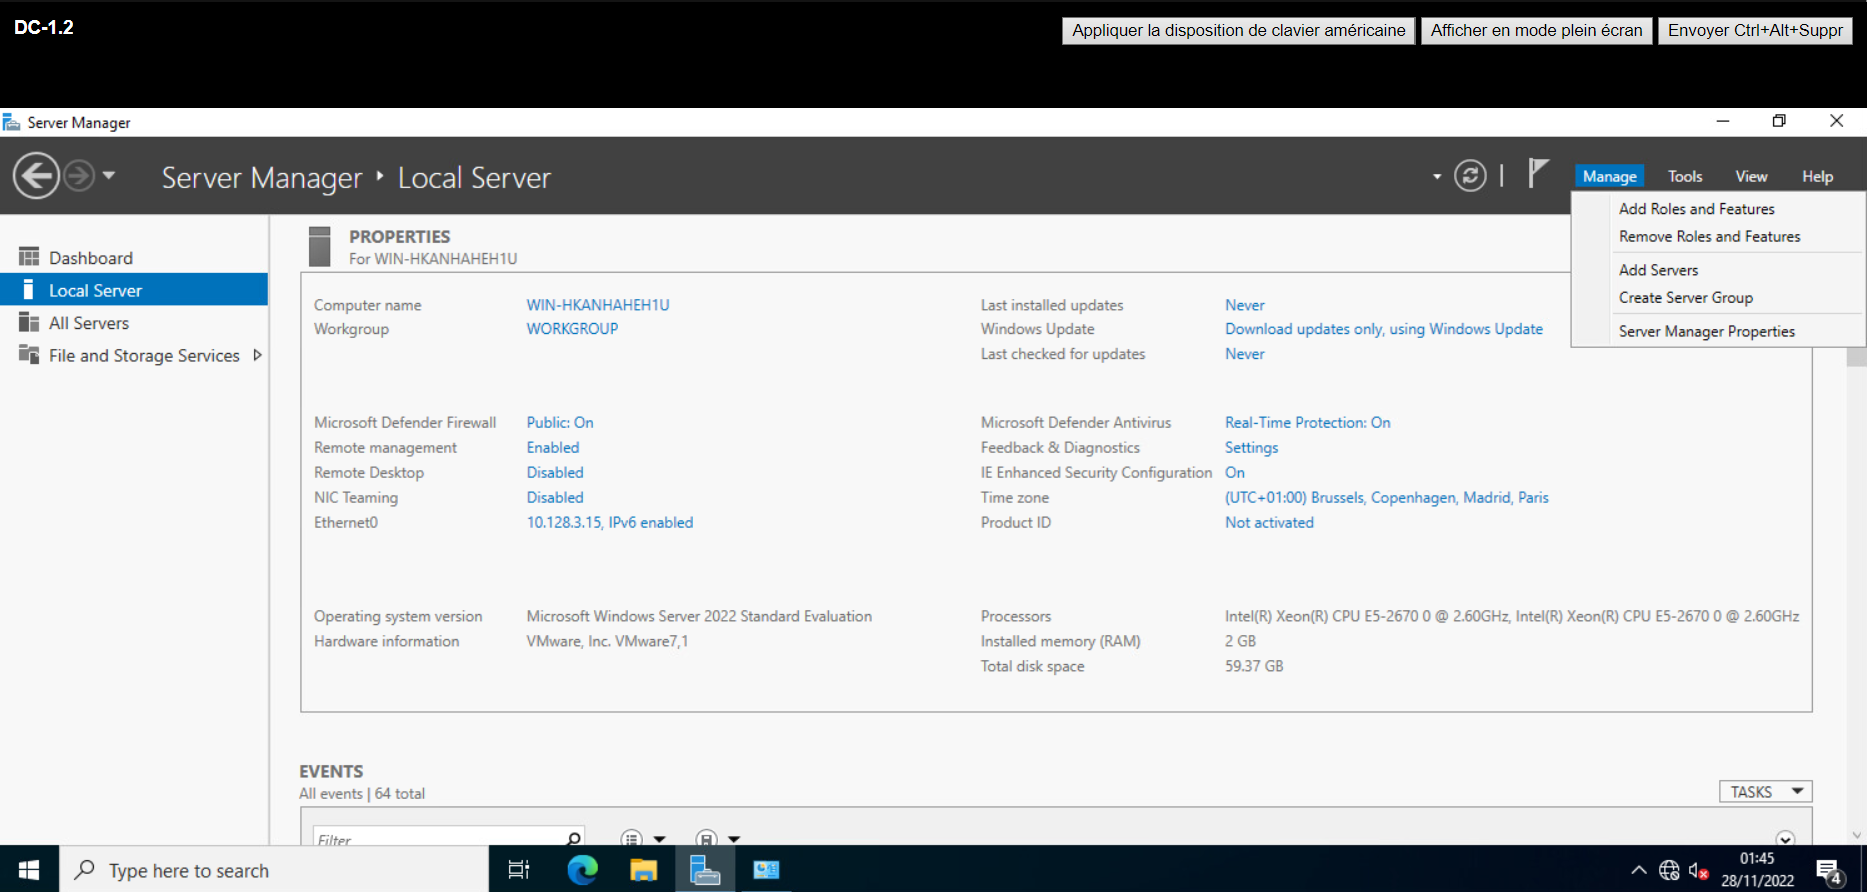Click Last checked for updates Never link
The width and height of the screenshot is (1867, 892).
point(1245,354)
